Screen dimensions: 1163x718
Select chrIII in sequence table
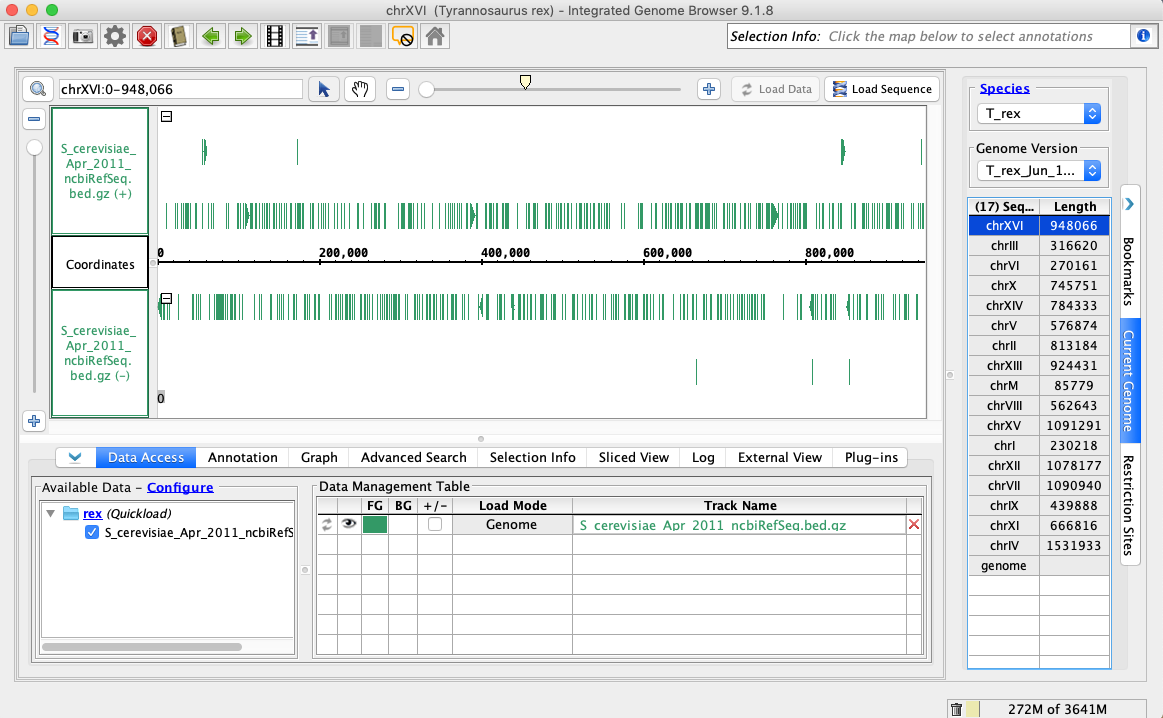[x=1004, y=246]
